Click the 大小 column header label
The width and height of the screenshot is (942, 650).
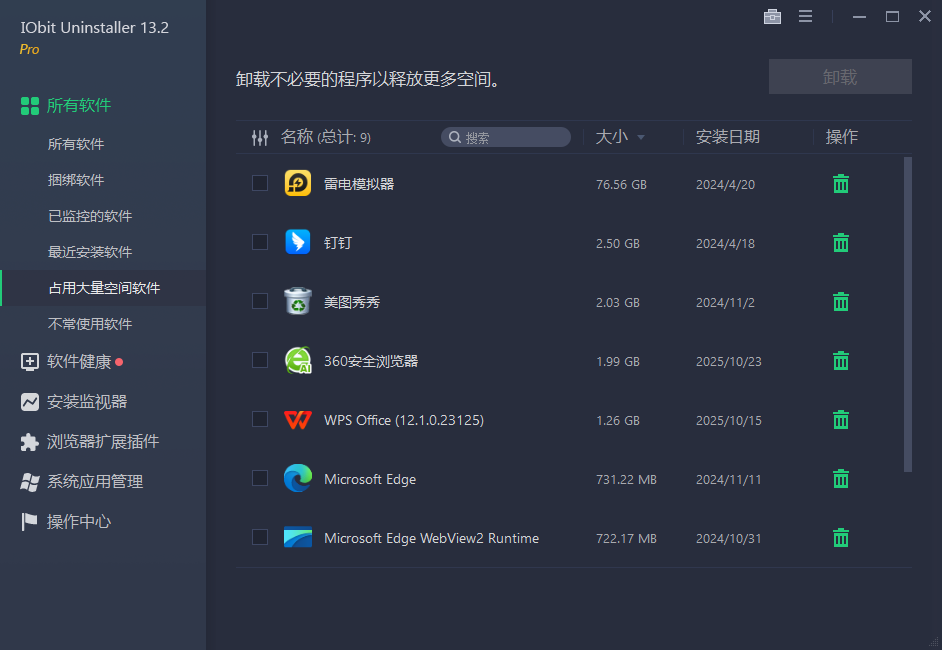click(x=612, y=137)
